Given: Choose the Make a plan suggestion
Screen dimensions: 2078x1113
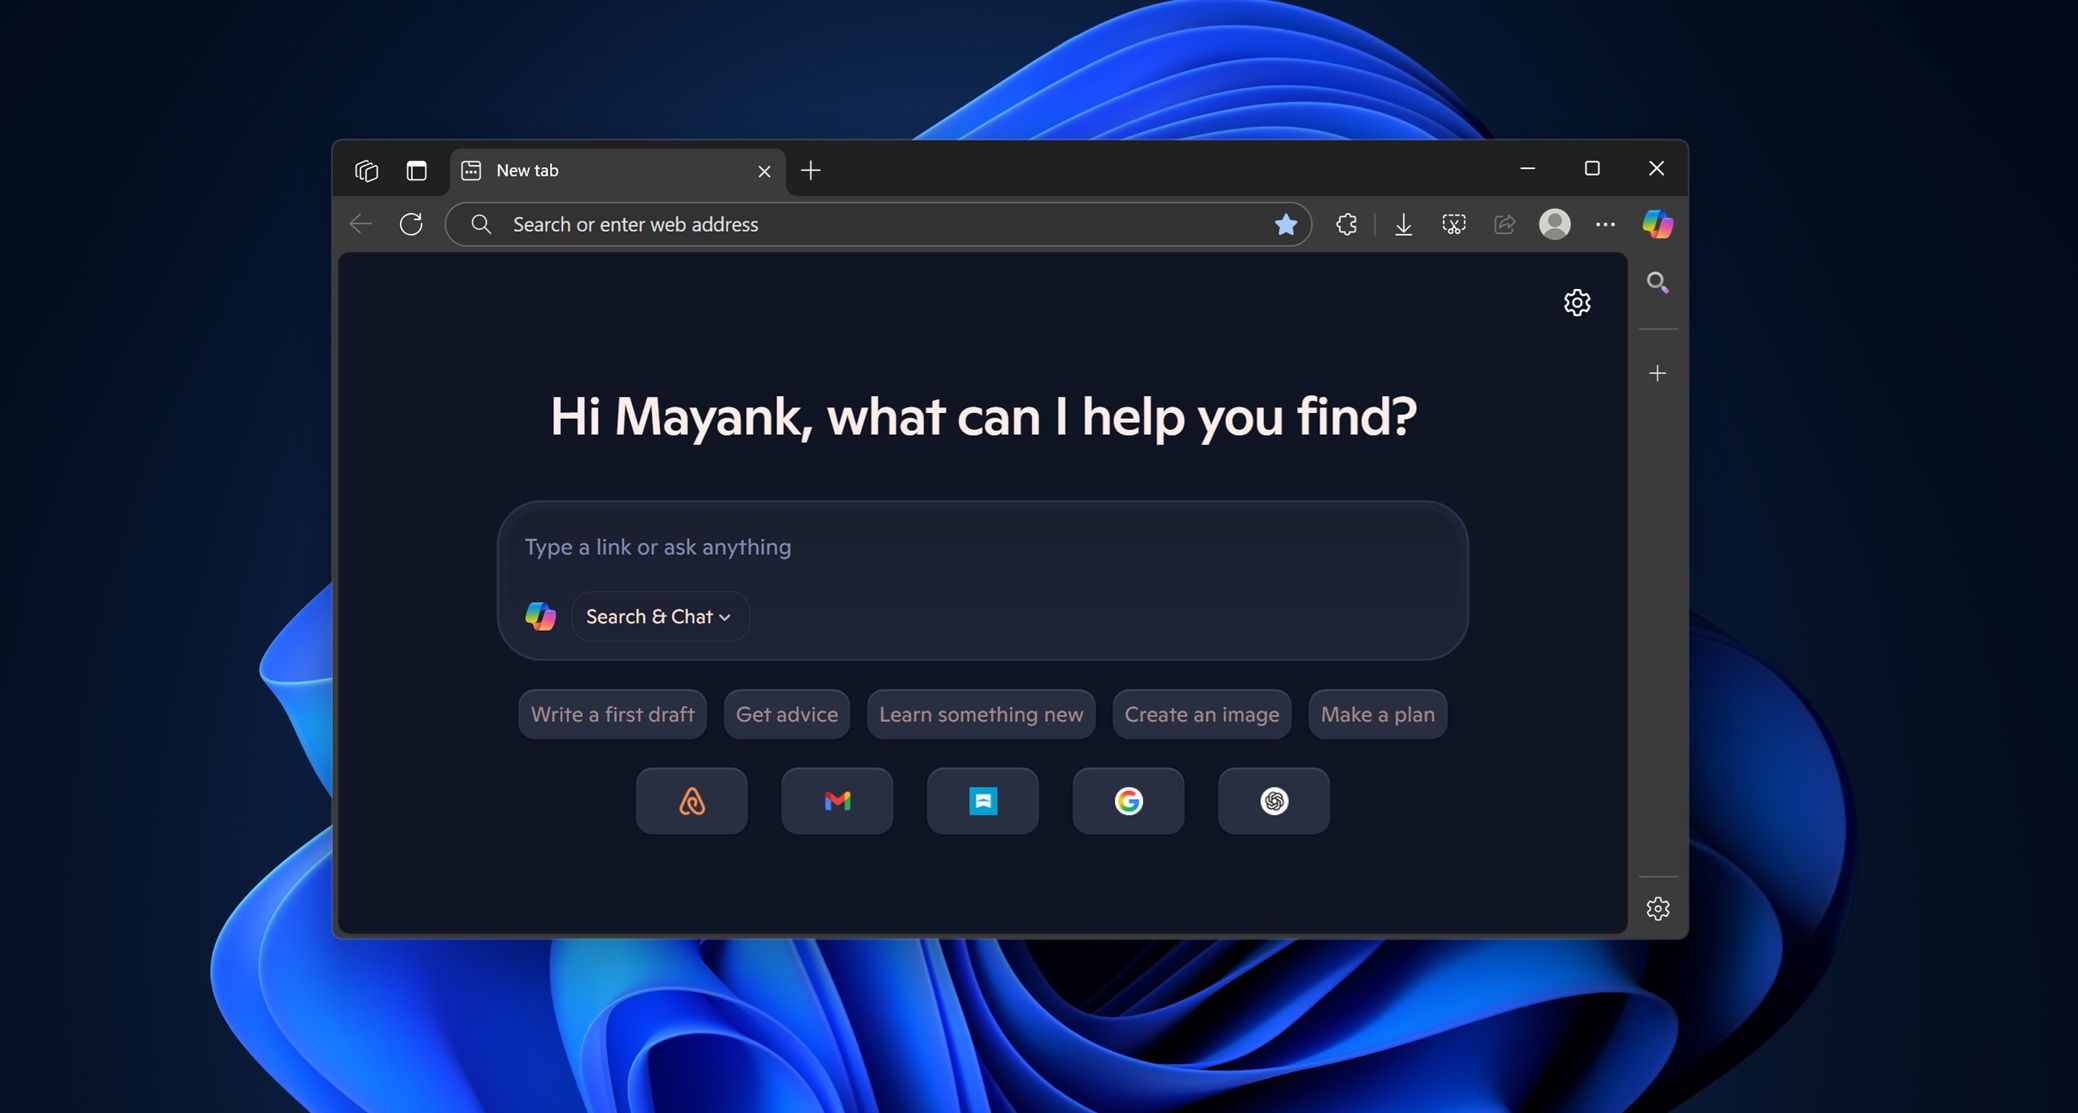Looking at the screenshot, I should point(1377,714).
